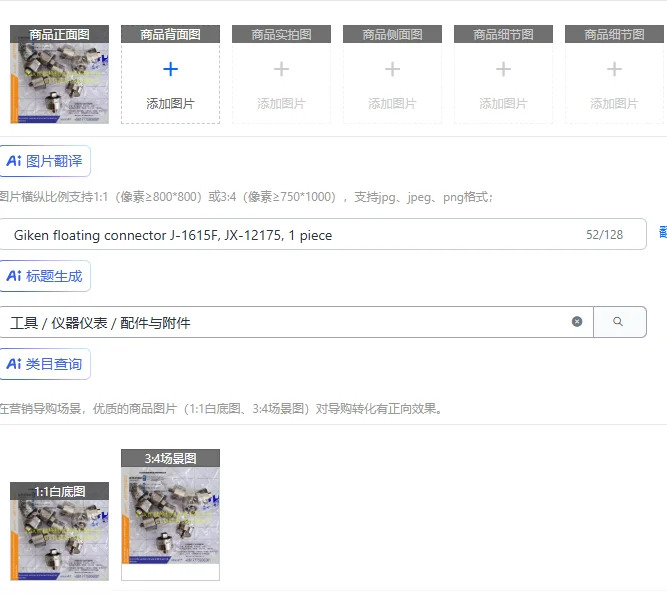The height and width of the screenshot is (602, 667).
Task: Click the plus icon under 商品实拍图
Action: 281,69
